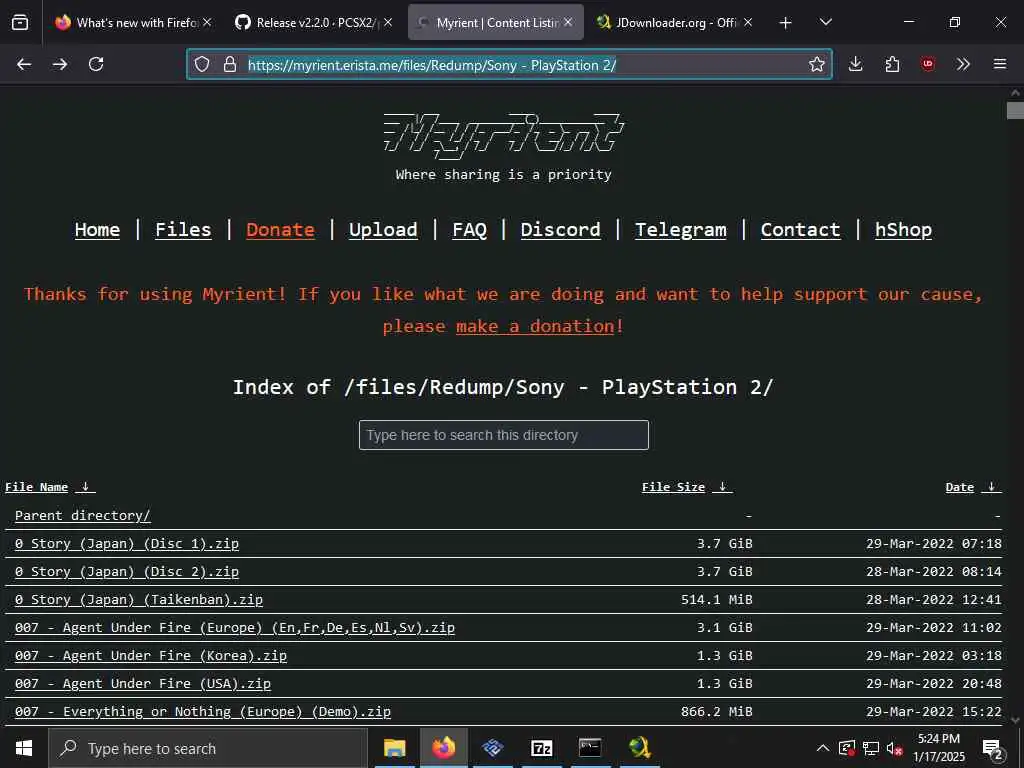This screenshot has height=768, width=1024.
Task: Go forward with the browser forward arrow
Action: [x=60, y=64]
